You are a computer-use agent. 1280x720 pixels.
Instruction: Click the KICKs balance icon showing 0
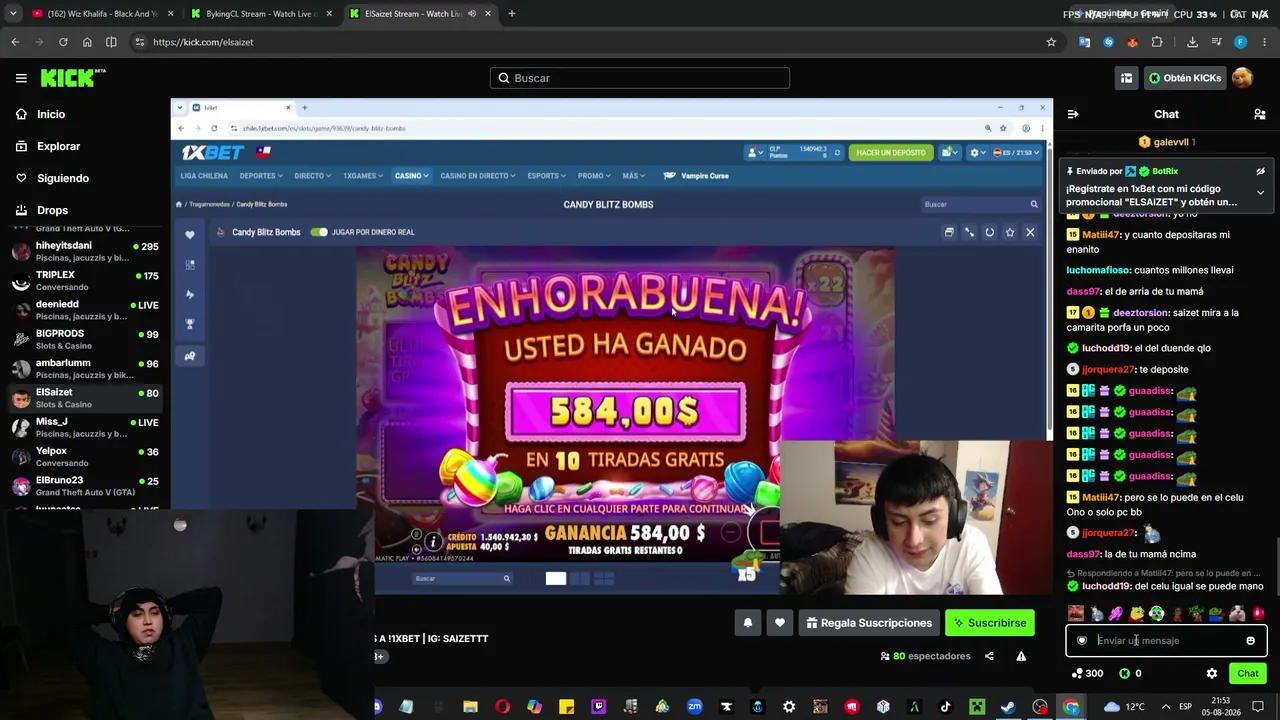point(1124,673)
